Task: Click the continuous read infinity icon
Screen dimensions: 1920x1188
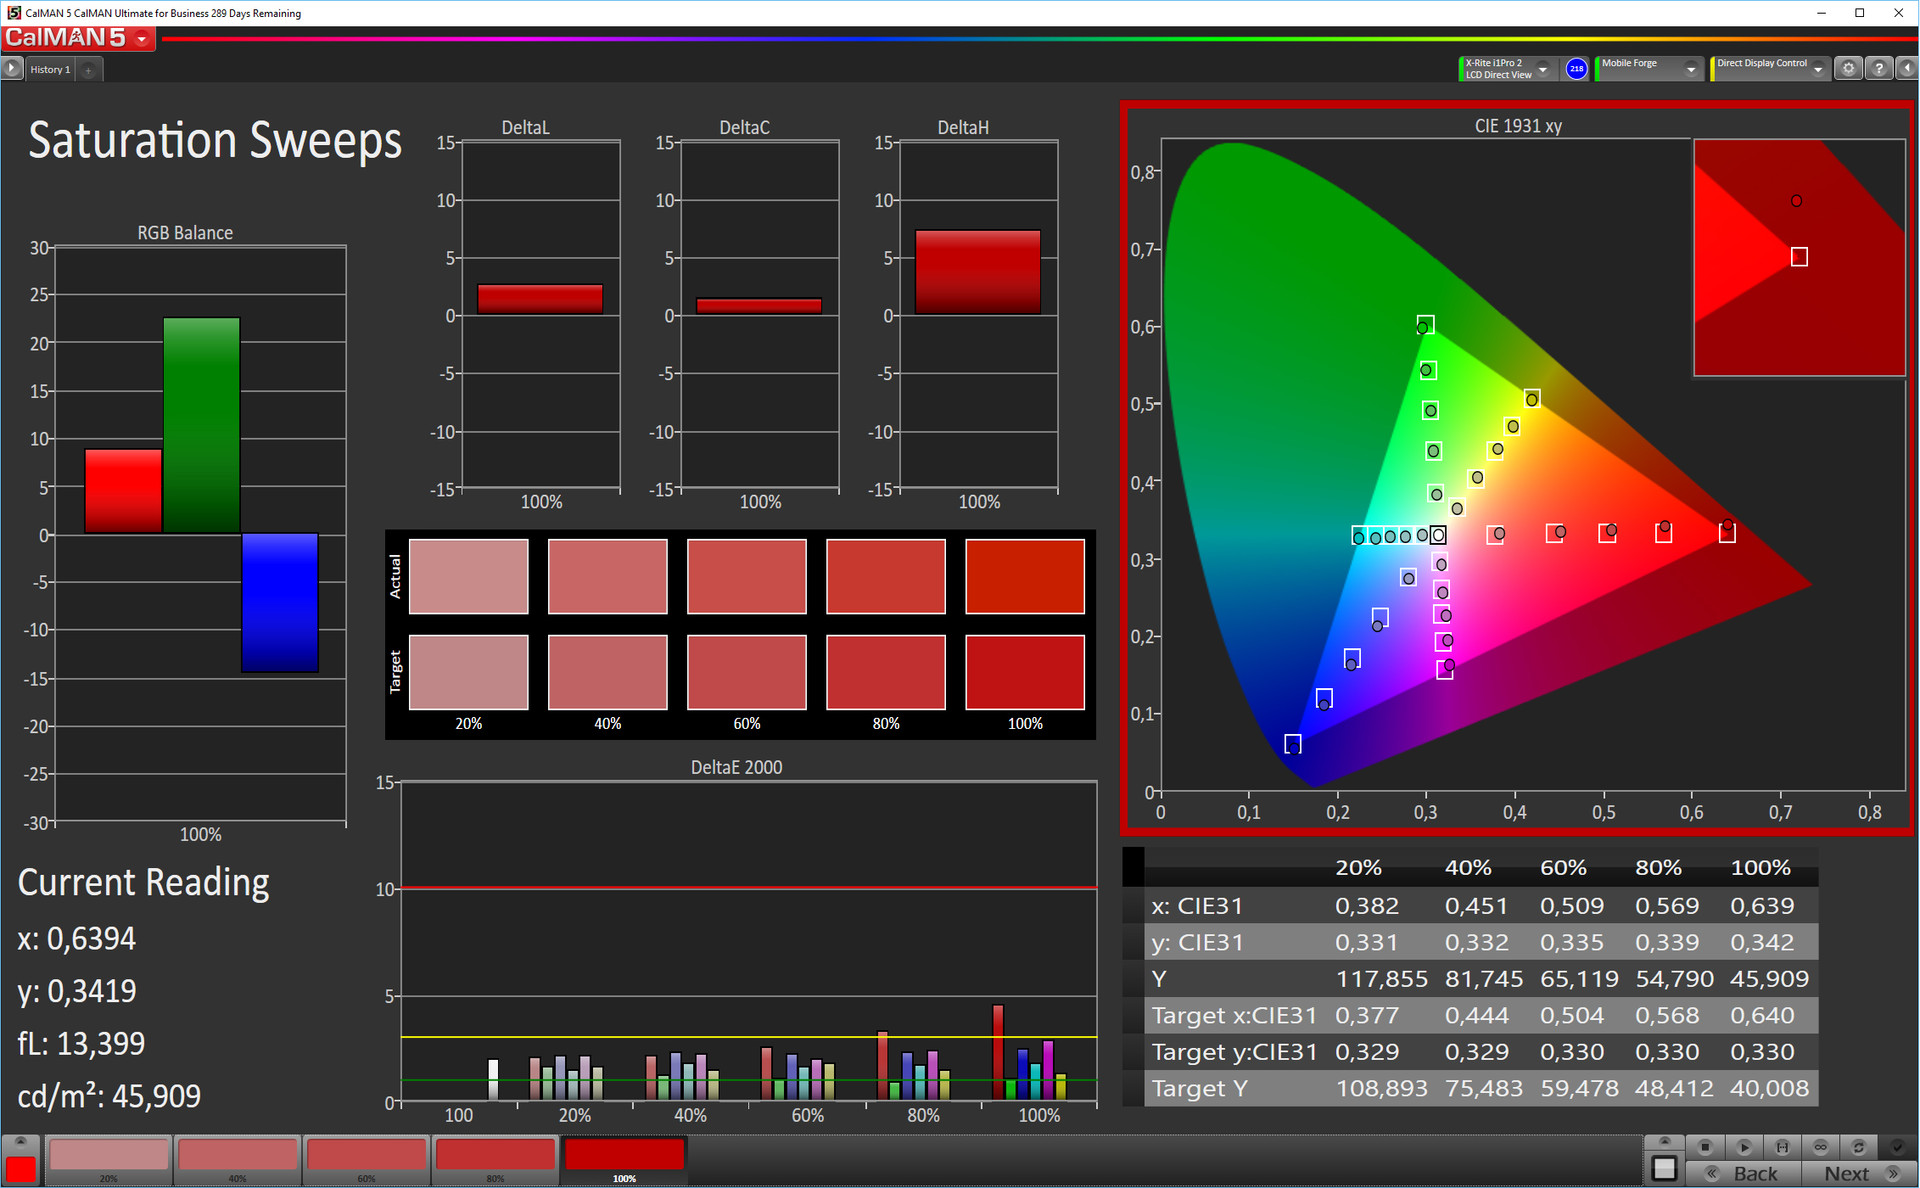Action: (x=1820, y=1147)
